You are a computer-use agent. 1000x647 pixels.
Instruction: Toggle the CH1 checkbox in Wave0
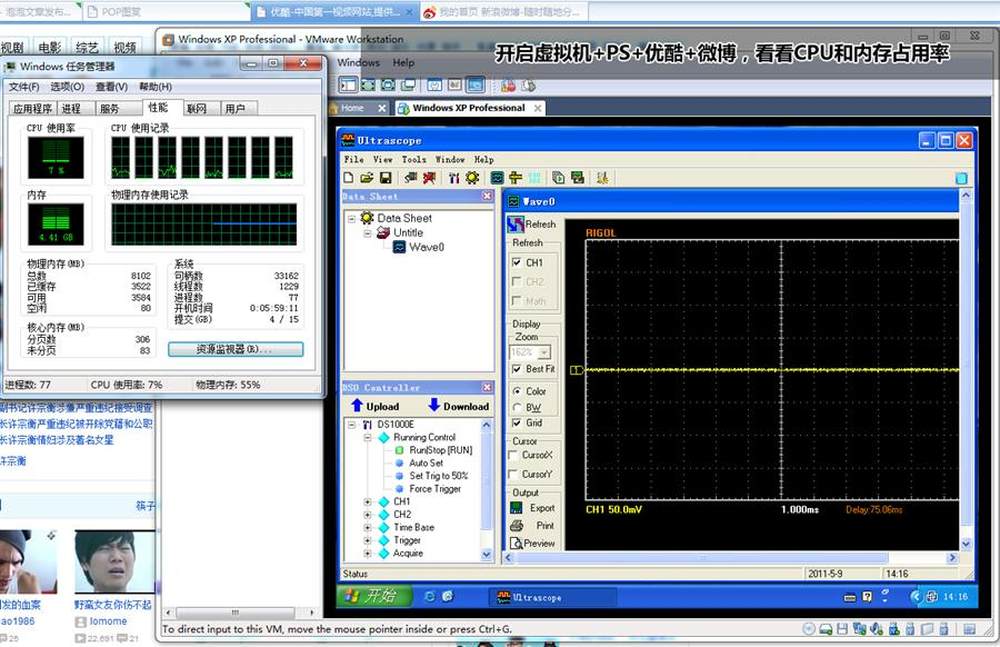tap(517, 262)
